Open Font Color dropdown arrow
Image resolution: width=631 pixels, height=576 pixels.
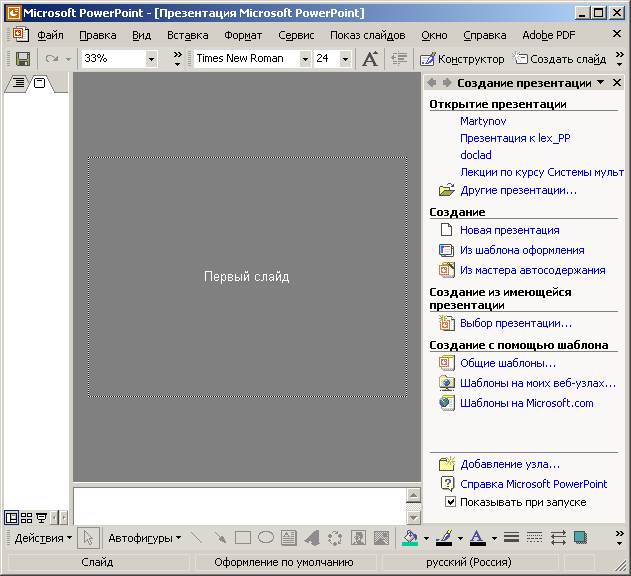click(x=494, y=538)
